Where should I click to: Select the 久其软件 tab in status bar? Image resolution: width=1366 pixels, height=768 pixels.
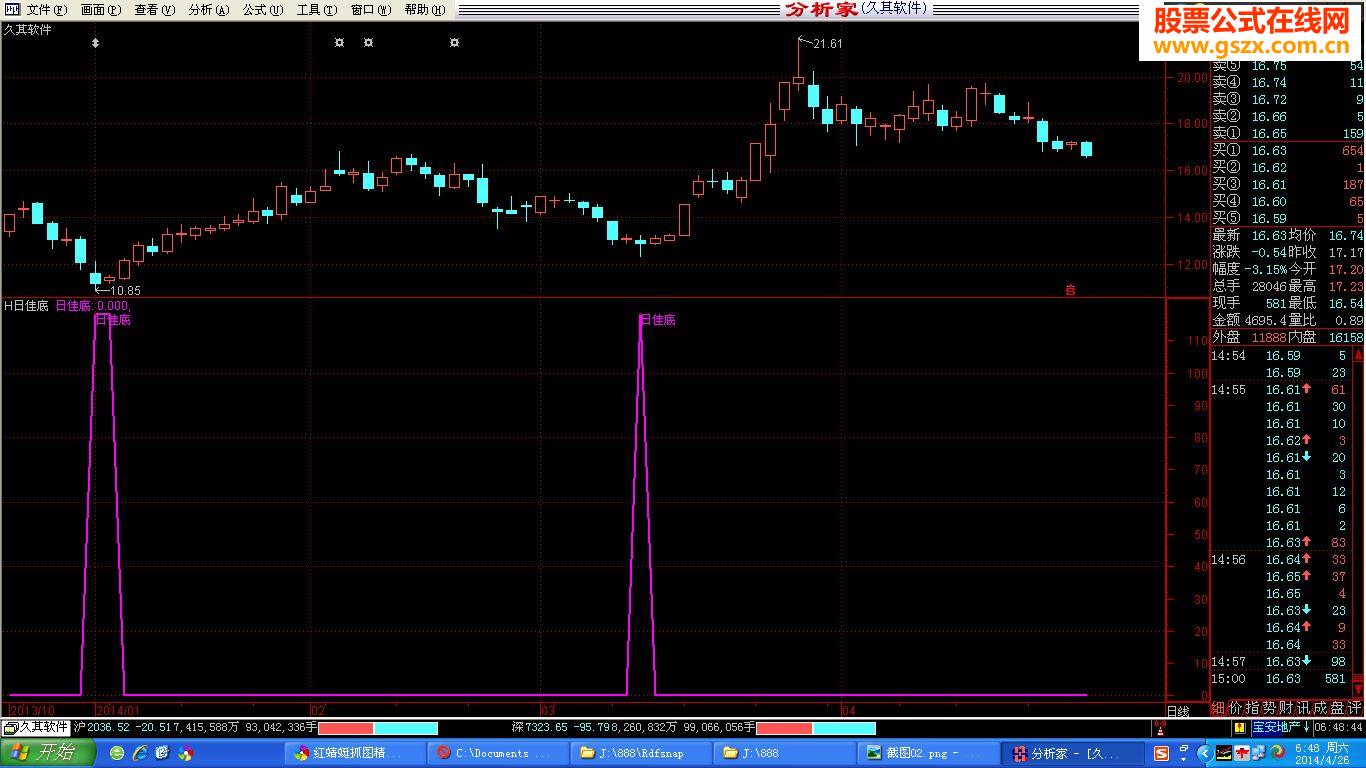coord(37,727)
